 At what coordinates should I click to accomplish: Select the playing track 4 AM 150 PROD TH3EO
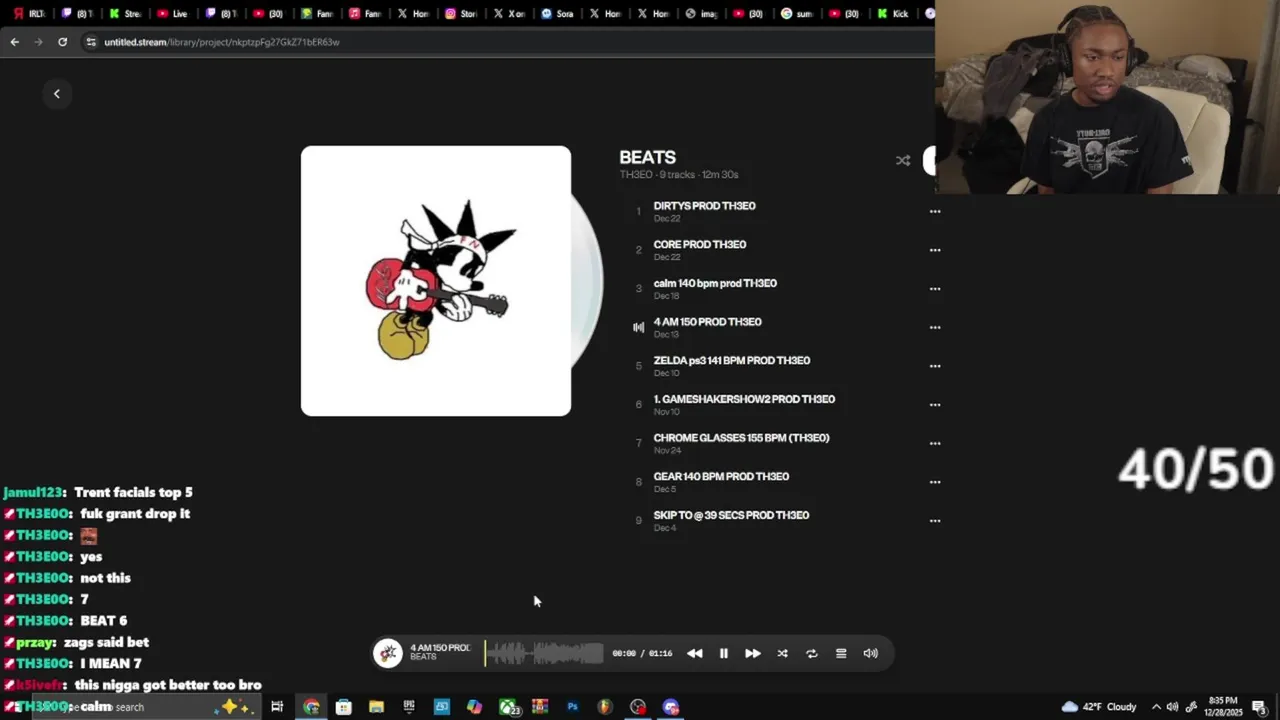point(708,322)
